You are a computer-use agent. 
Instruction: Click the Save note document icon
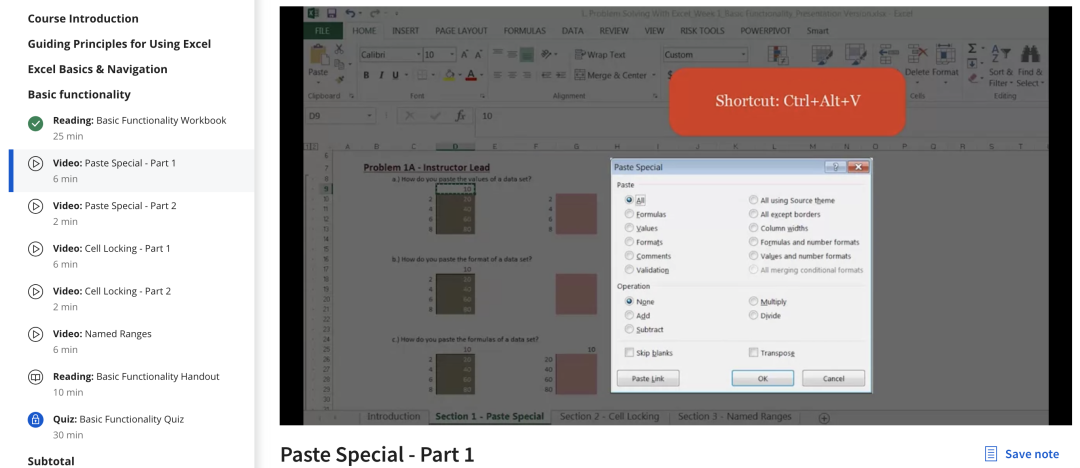coord(991,454)
